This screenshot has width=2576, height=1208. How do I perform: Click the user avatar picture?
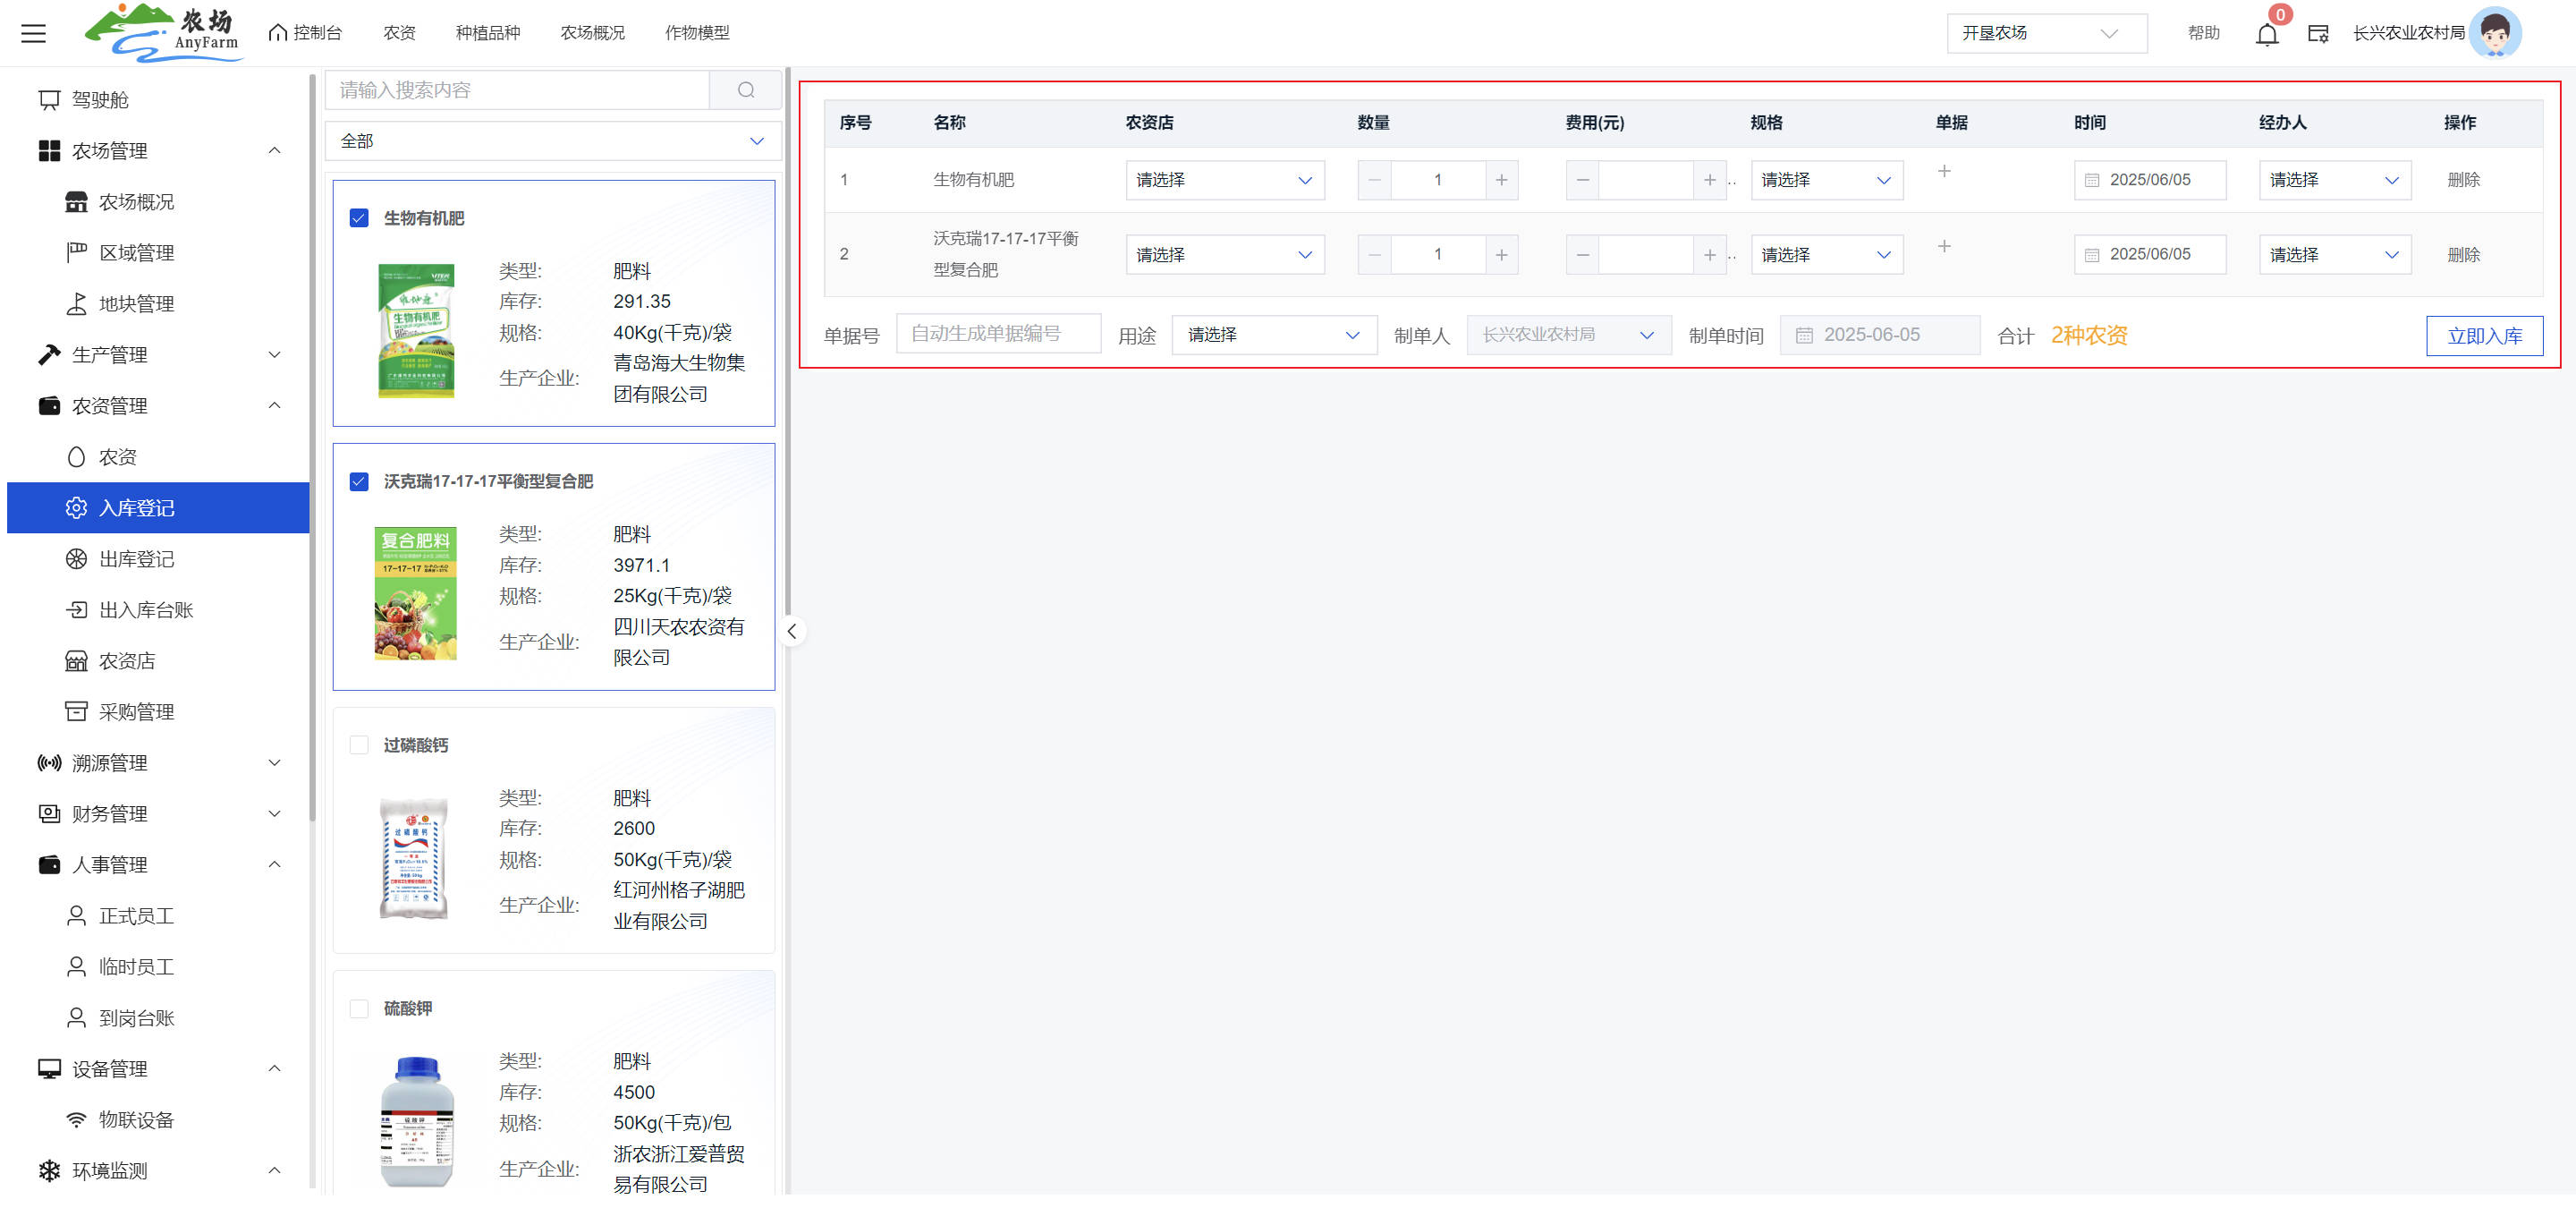pos(2495,33)
